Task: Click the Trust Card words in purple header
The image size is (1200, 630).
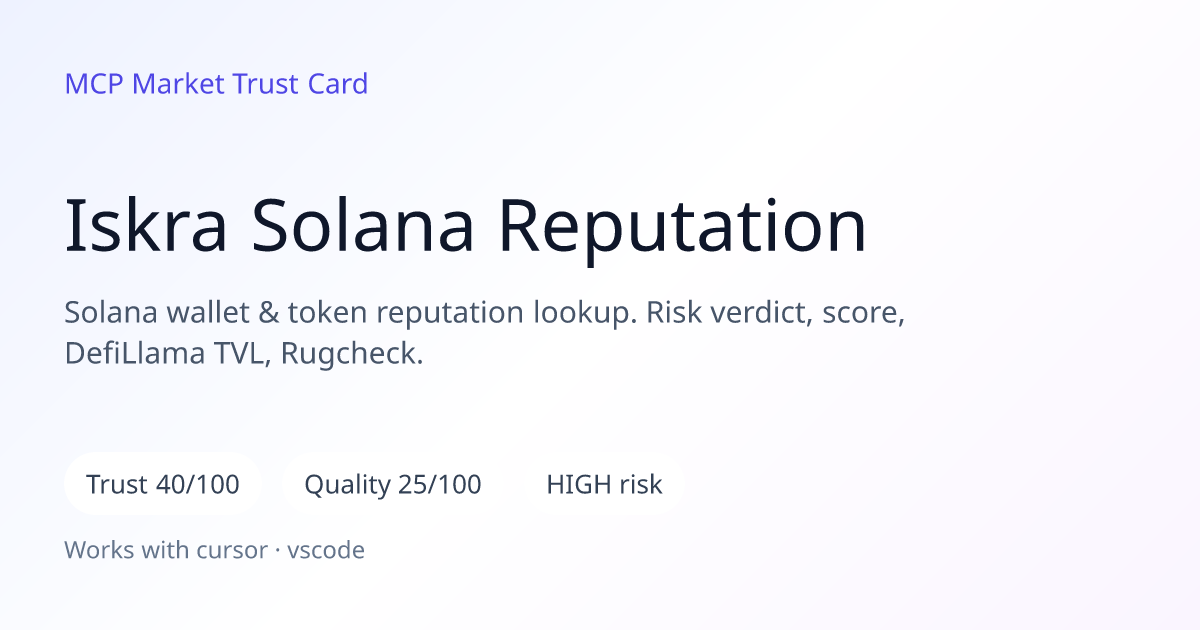Action: [x=300, y=84]
